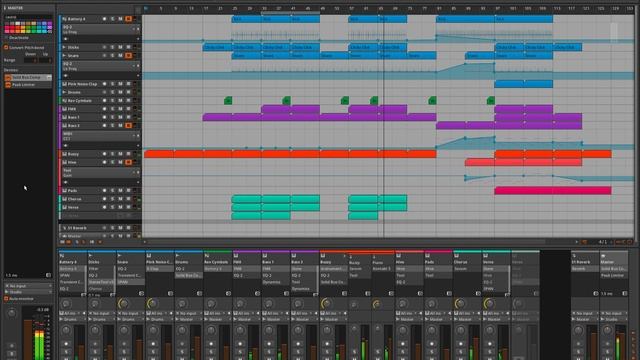Select SPAN device in Battery 4 mixer strip
Image resolution: width=640 pixels, height=360 pixels.
coord(71,276)
